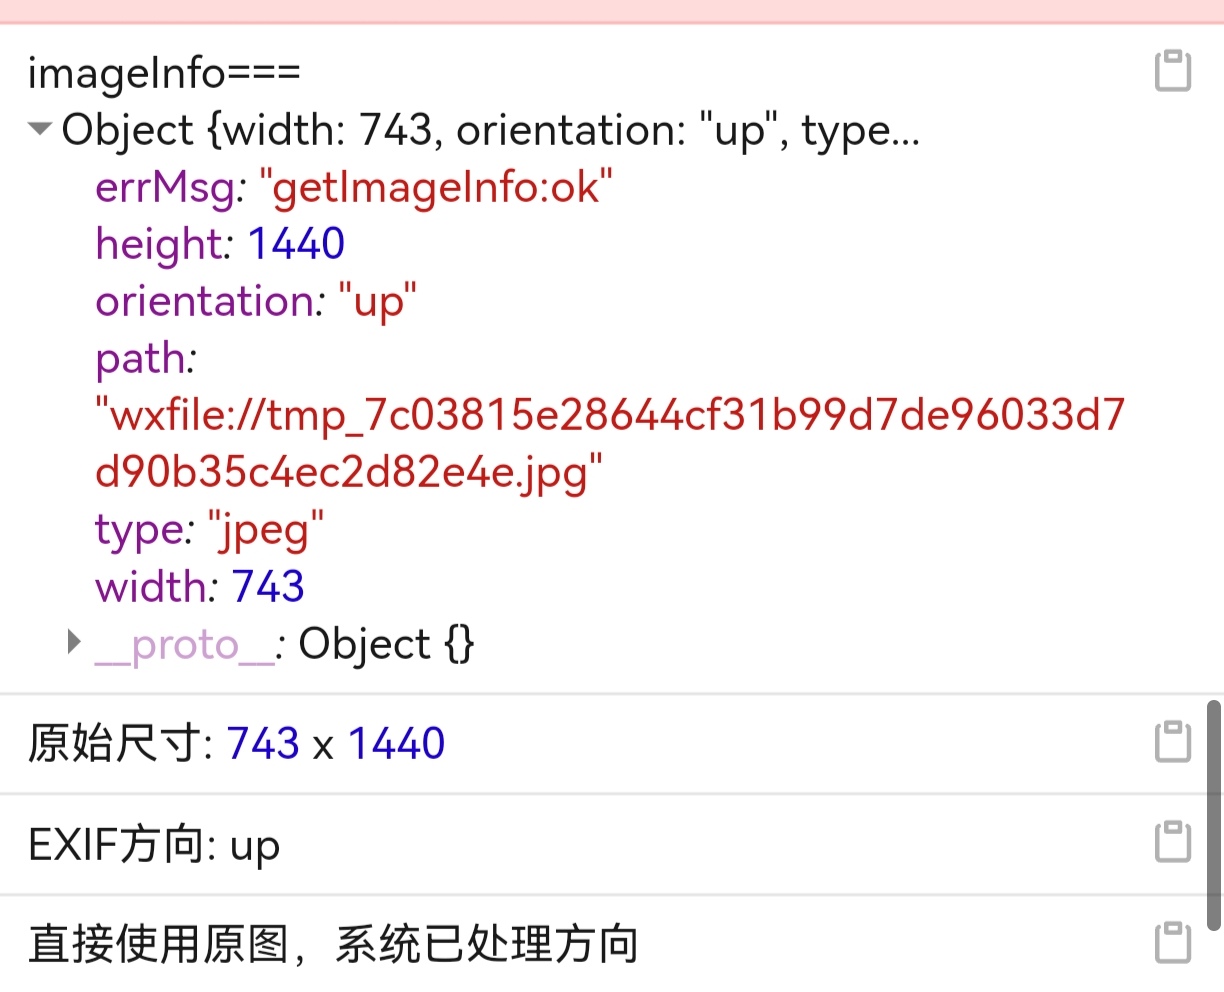Click the "jpeg" type value
The height and width of the screenshot is (992, 1224).
click(x=266, y=530)
